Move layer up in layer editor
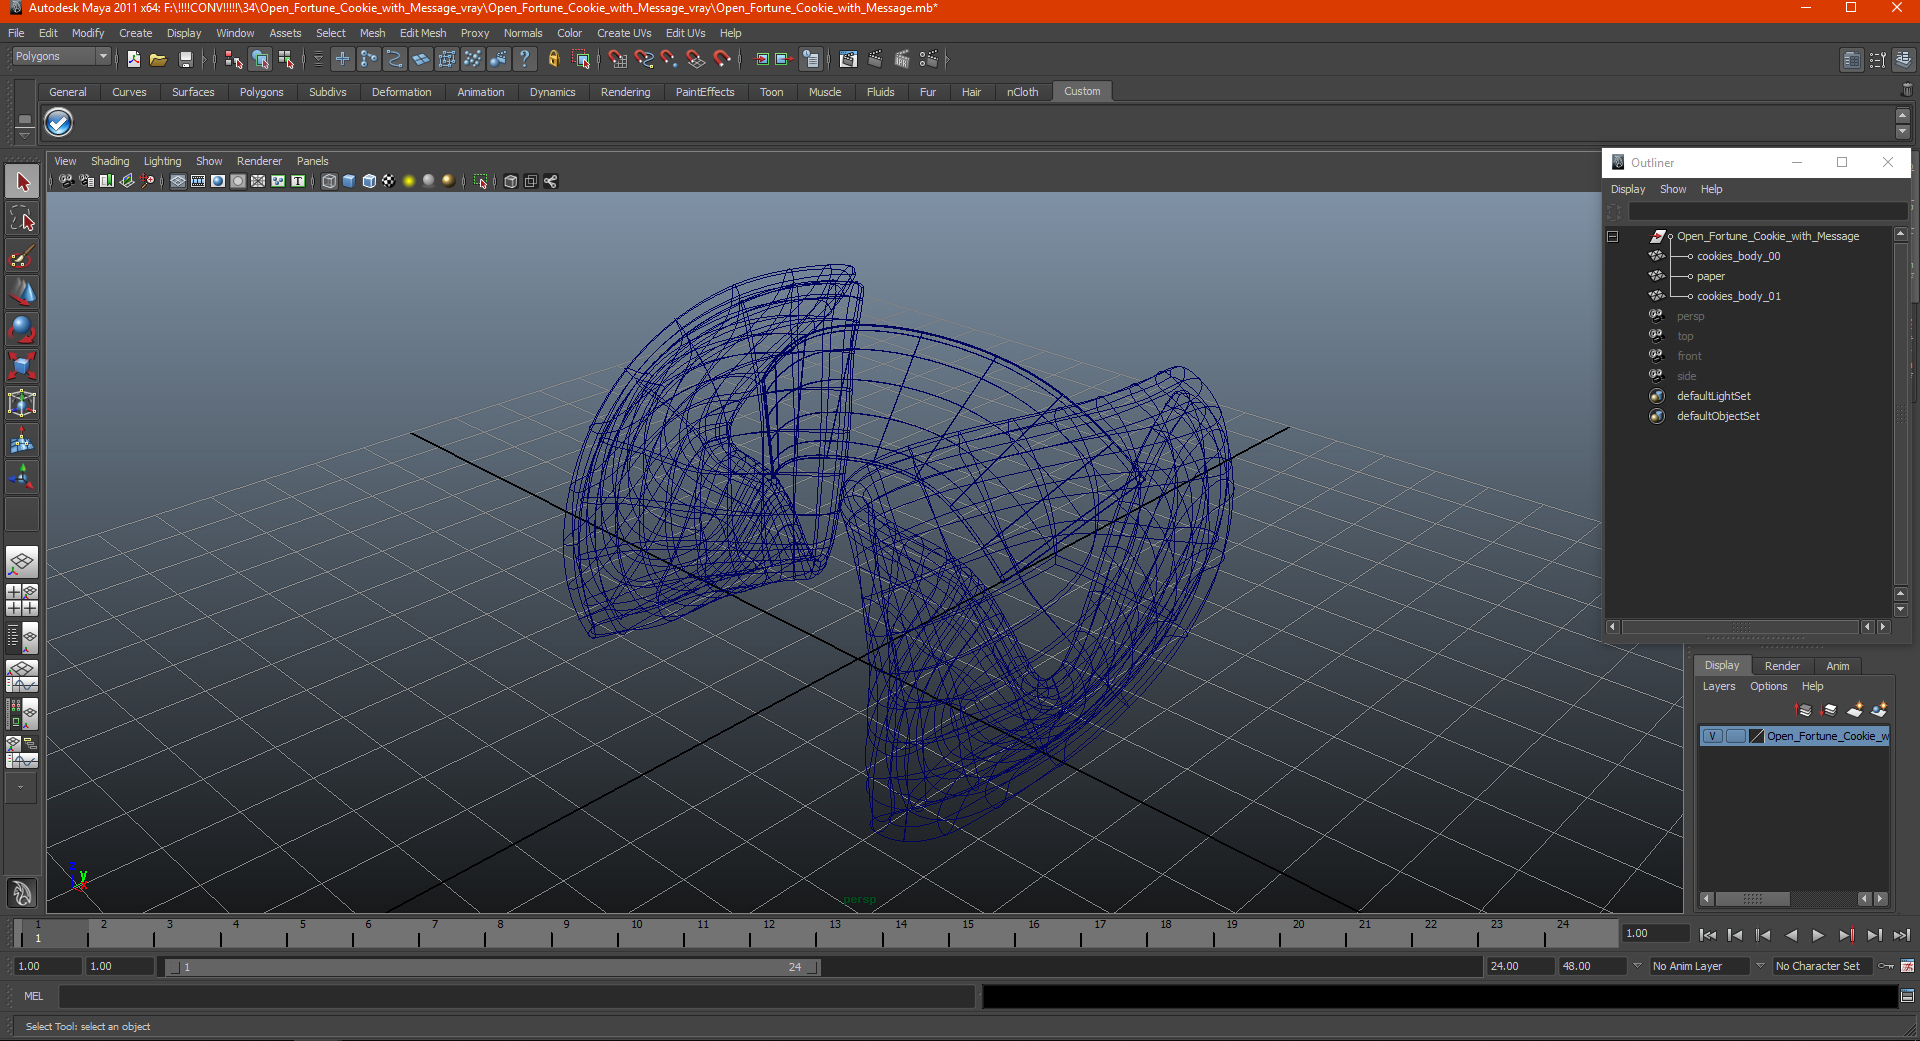 1804,710
